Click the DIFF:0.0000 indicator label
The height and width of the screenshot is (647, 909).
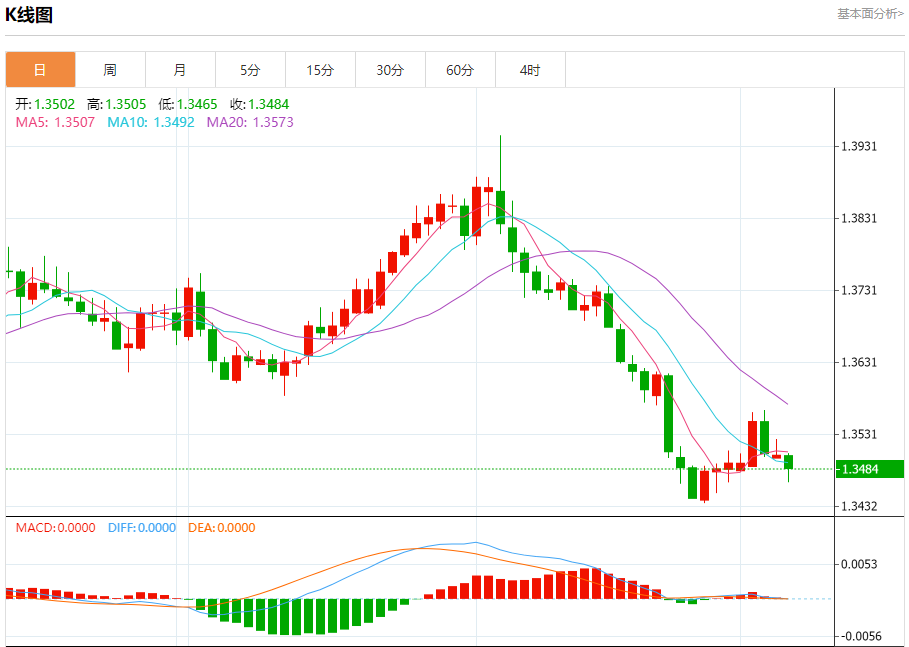[x=142, y=528]
